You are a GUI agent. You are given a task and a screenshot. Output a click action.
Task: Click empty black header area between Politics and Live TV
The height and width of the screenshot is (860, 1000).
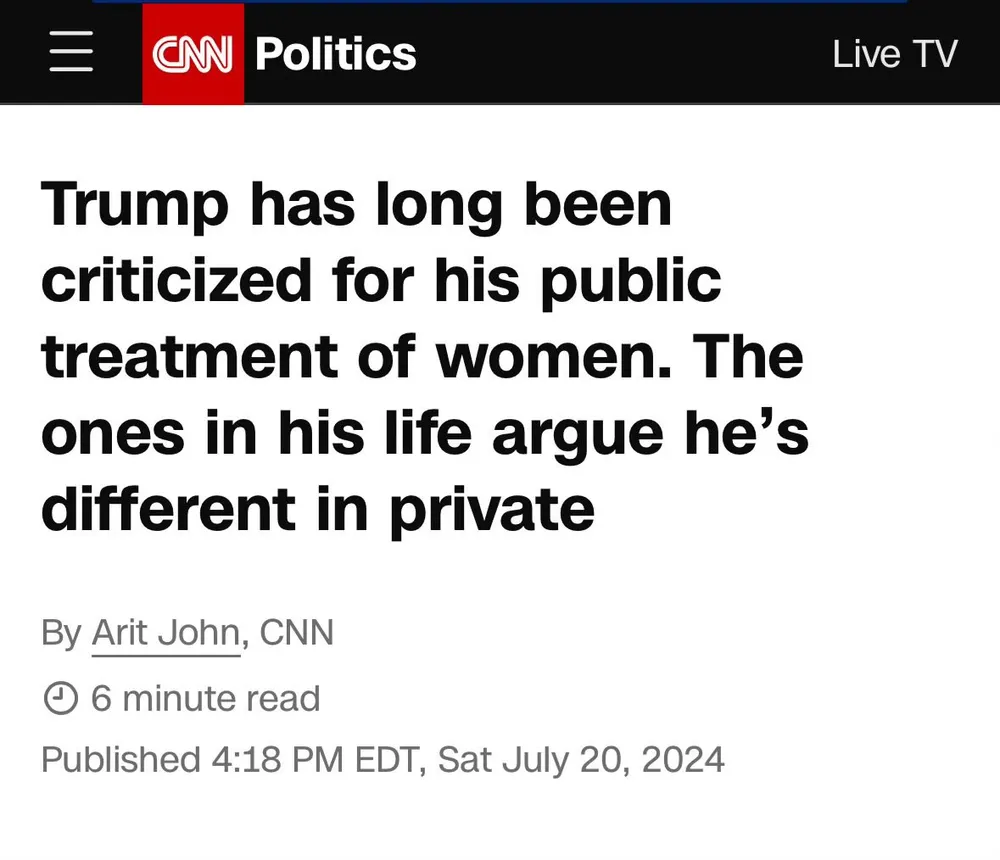coord(620,54)
